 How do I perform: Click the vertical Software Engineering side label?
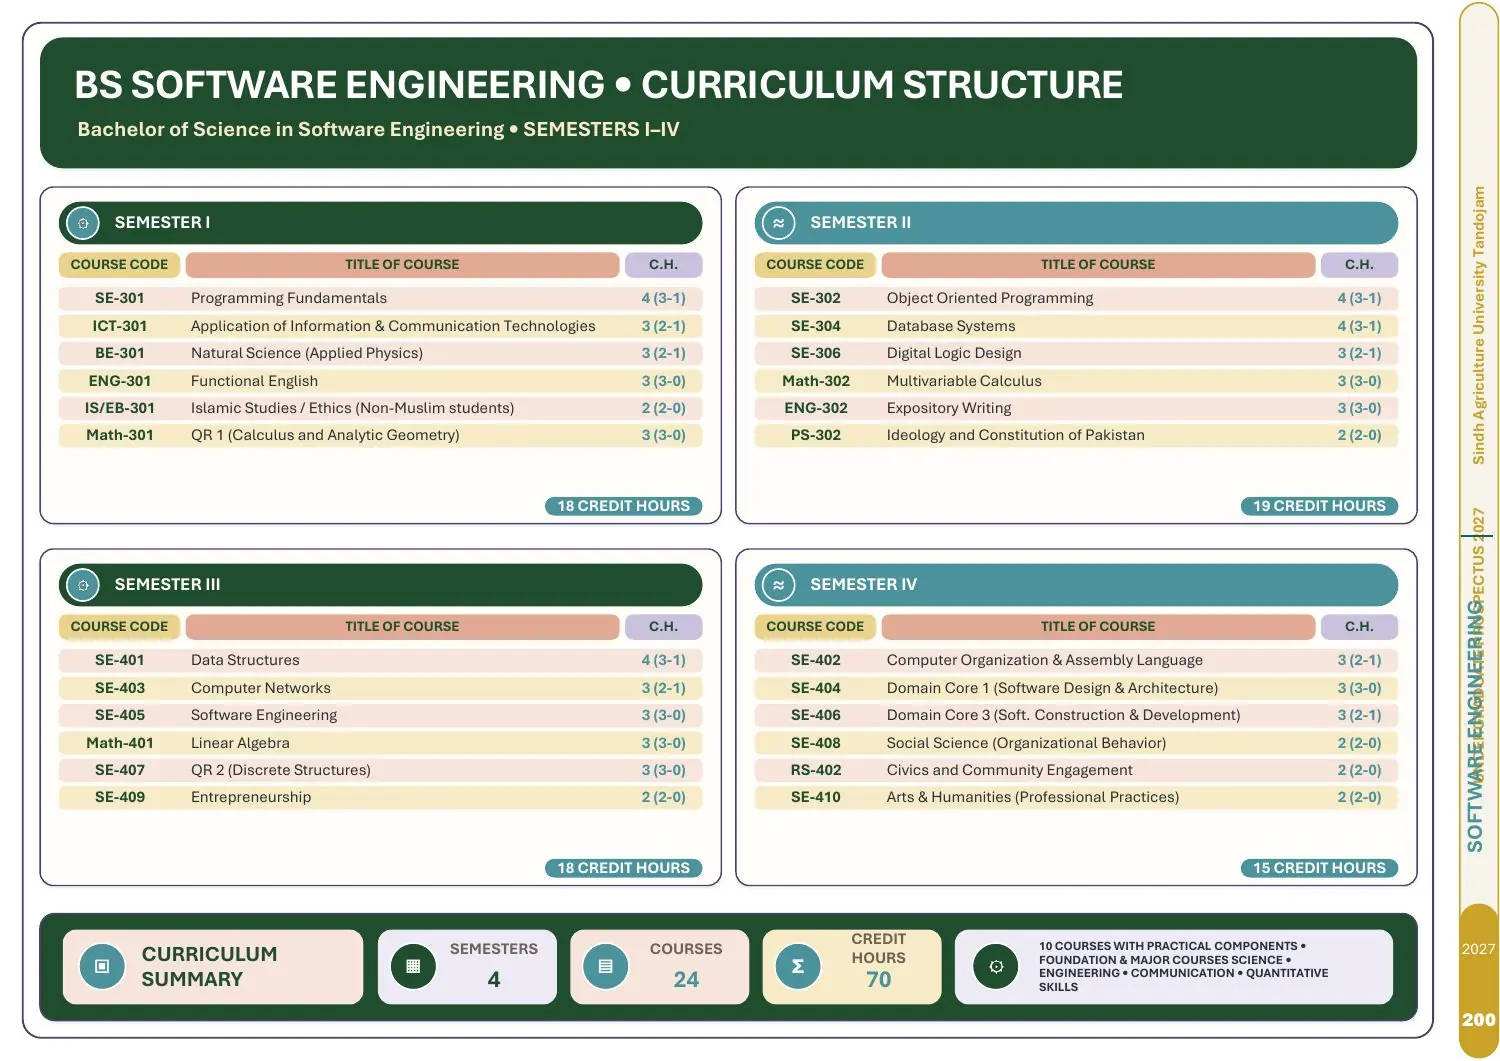[1476, 726]
